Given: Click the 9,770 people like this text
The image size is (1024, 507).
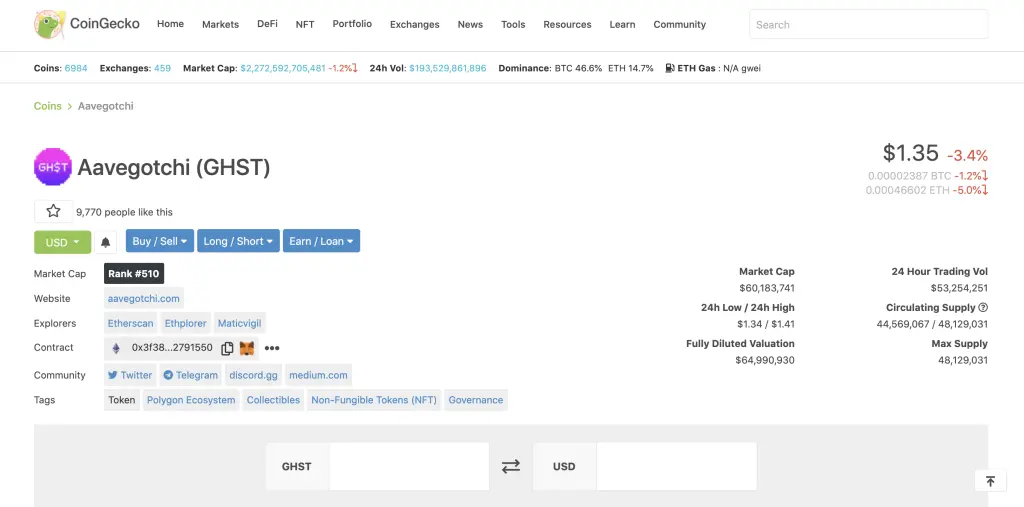Looking at the screenshot, I should 125,212.
